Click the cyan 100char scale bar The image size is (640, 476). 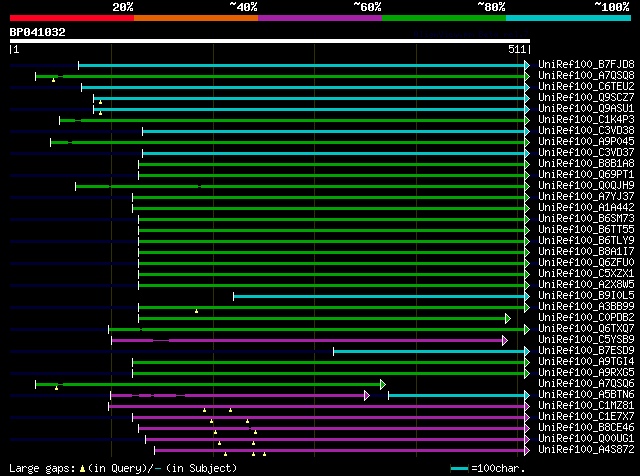point(459,469)
